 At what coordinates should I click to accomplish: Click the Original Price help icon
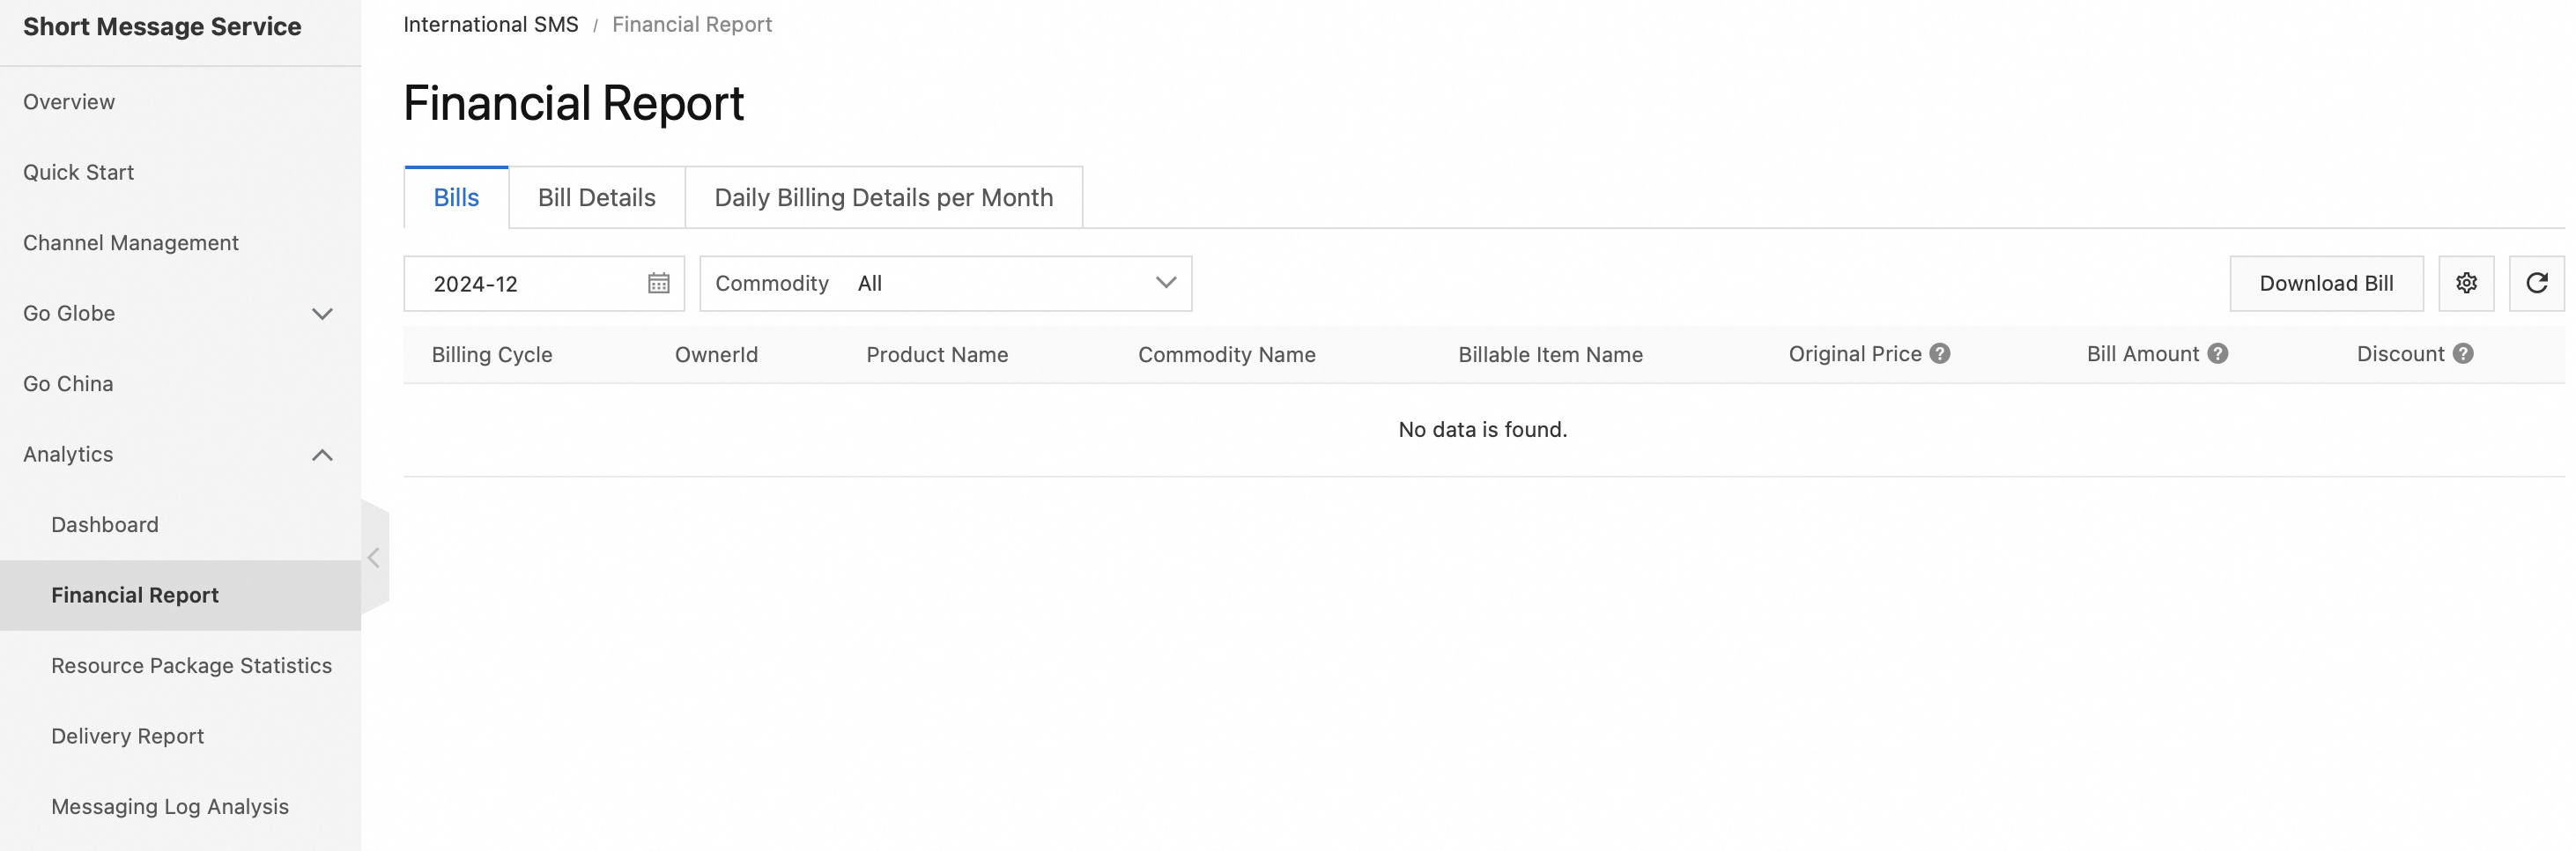point(1939,353)
